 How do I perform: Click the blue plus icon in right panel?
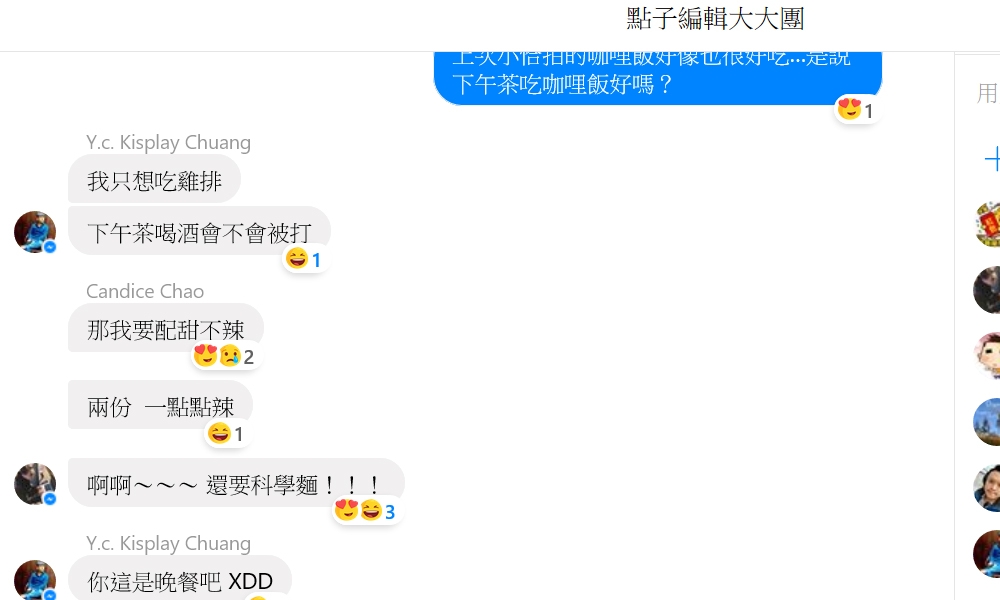[992, 159]
